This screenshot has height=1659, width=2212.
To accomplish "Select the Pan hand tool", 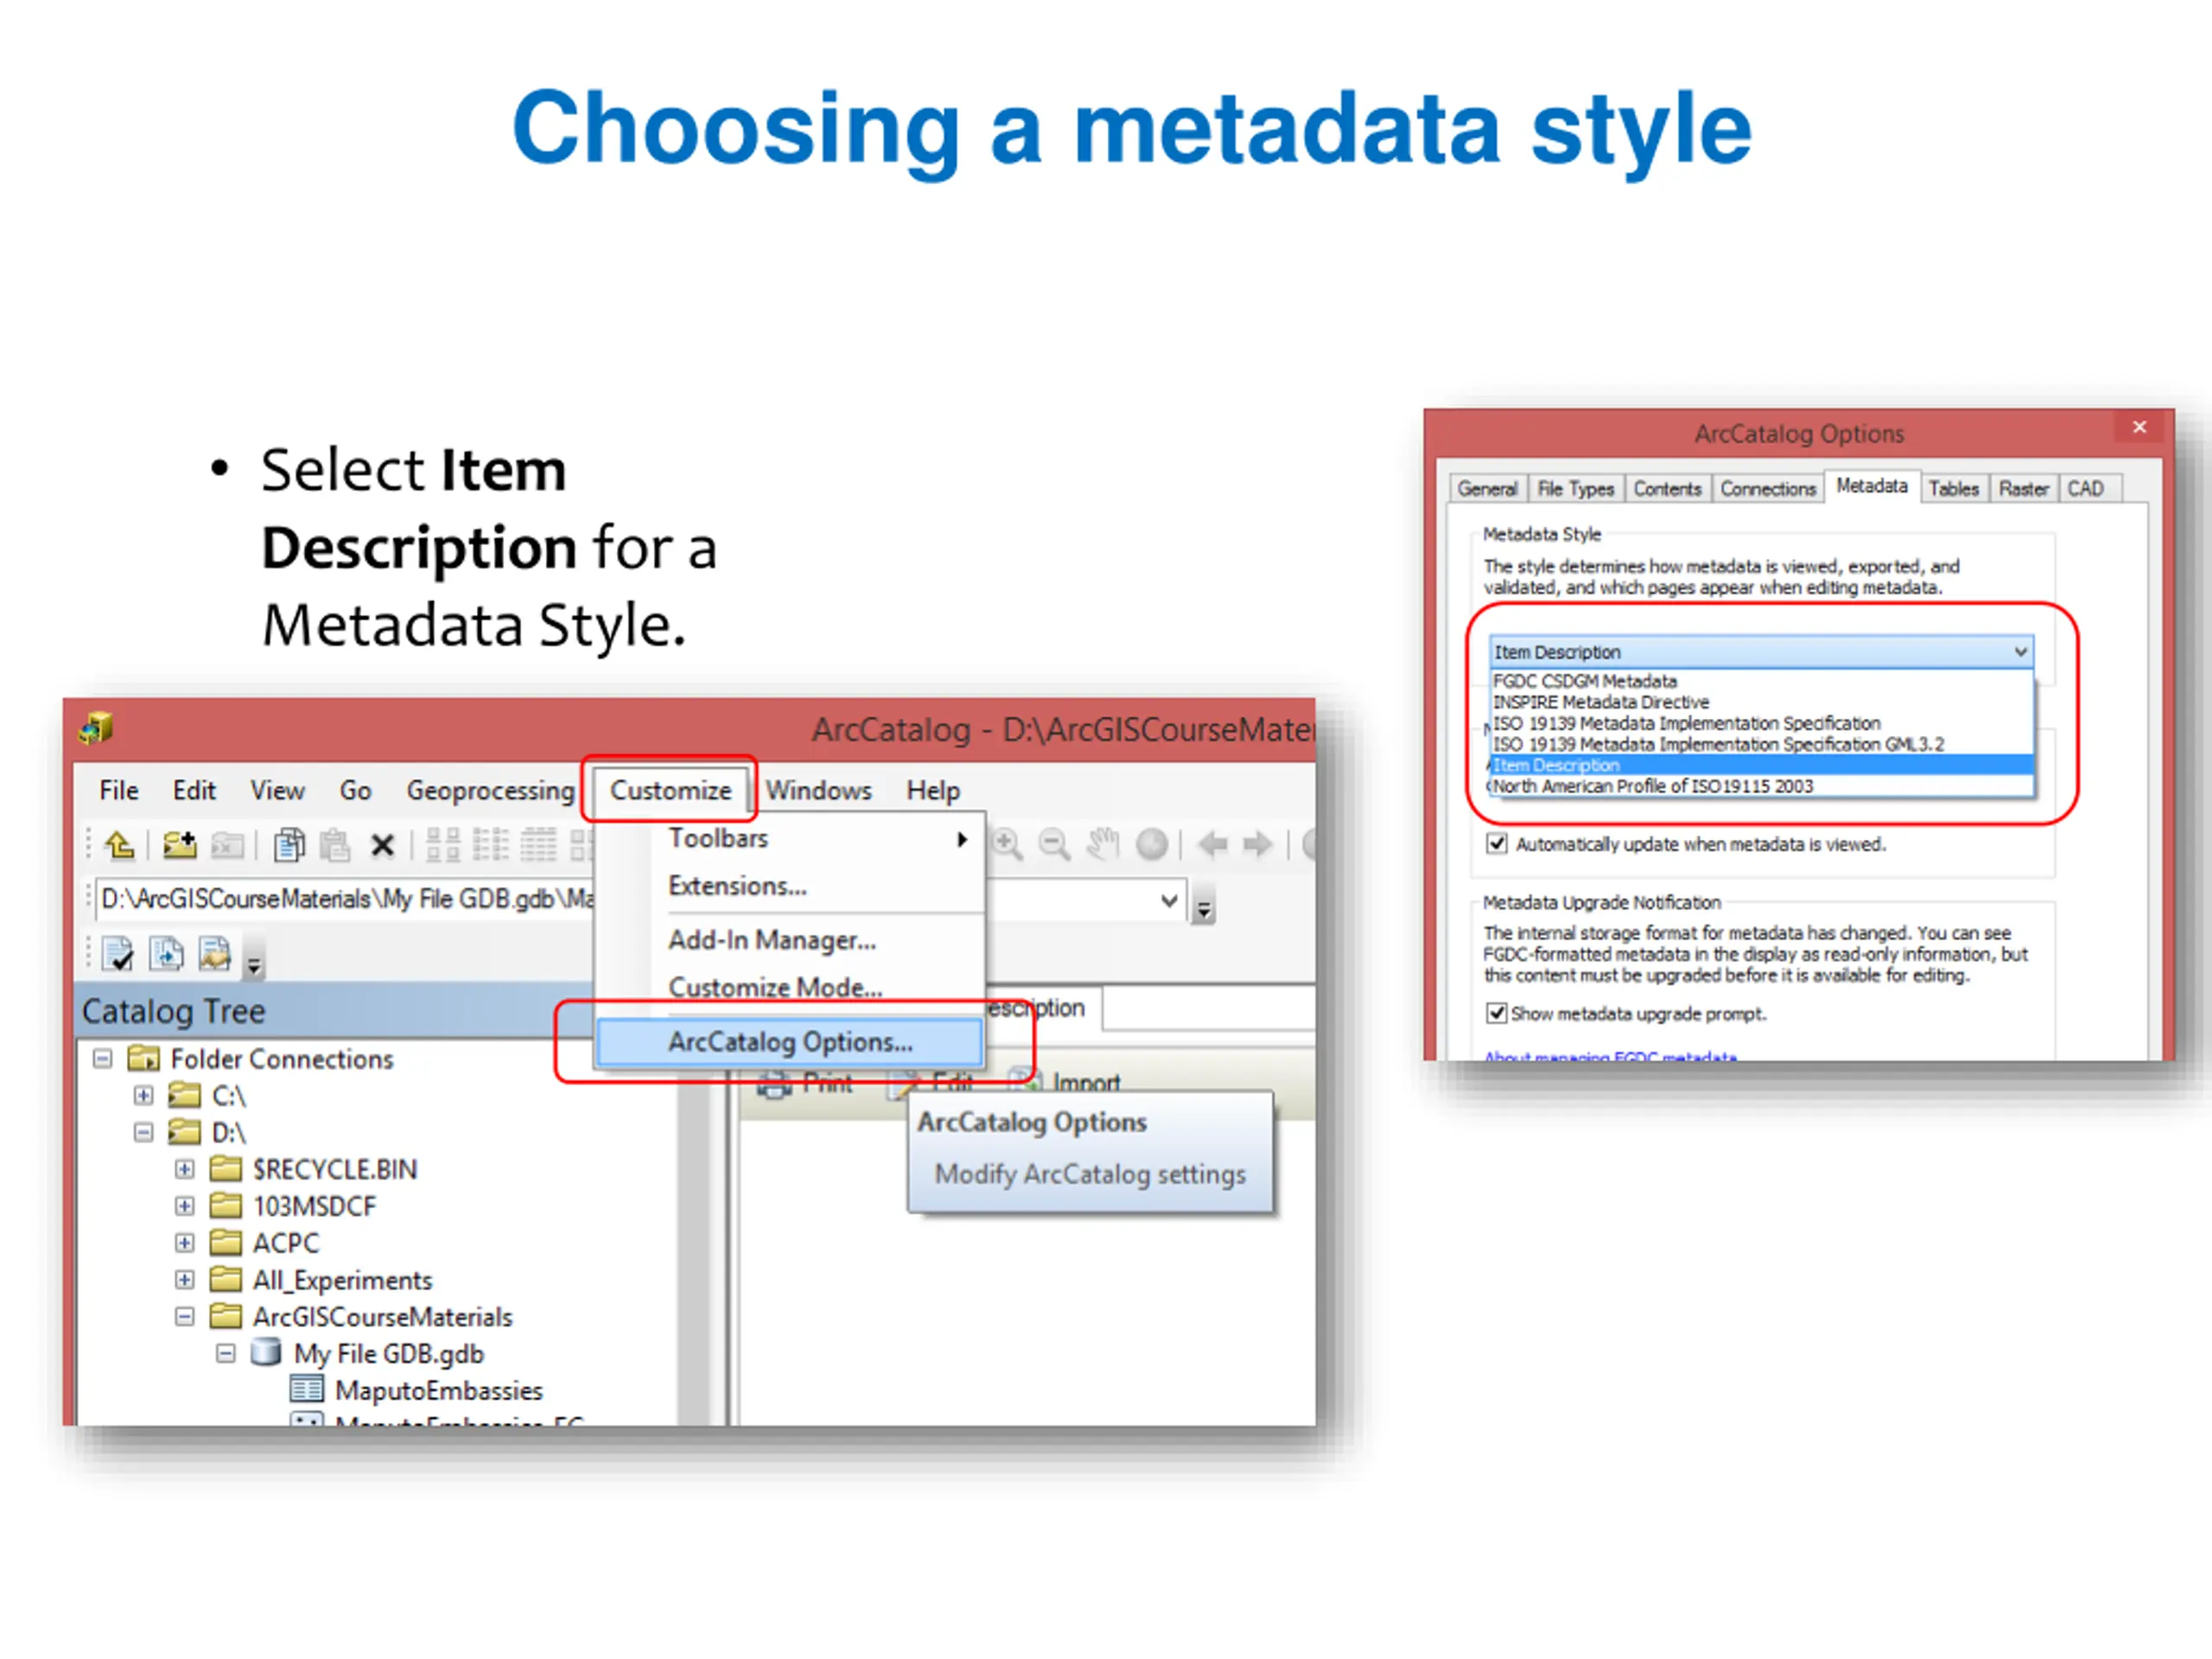I will (x=1103, y=845).
